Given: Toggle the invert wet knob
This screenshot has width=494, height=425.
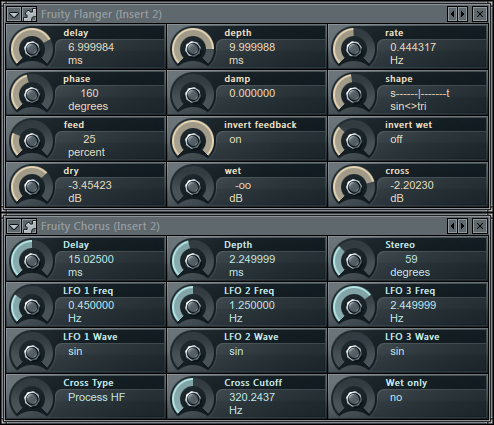Looking at the screenshot, I should click(354, 141).
